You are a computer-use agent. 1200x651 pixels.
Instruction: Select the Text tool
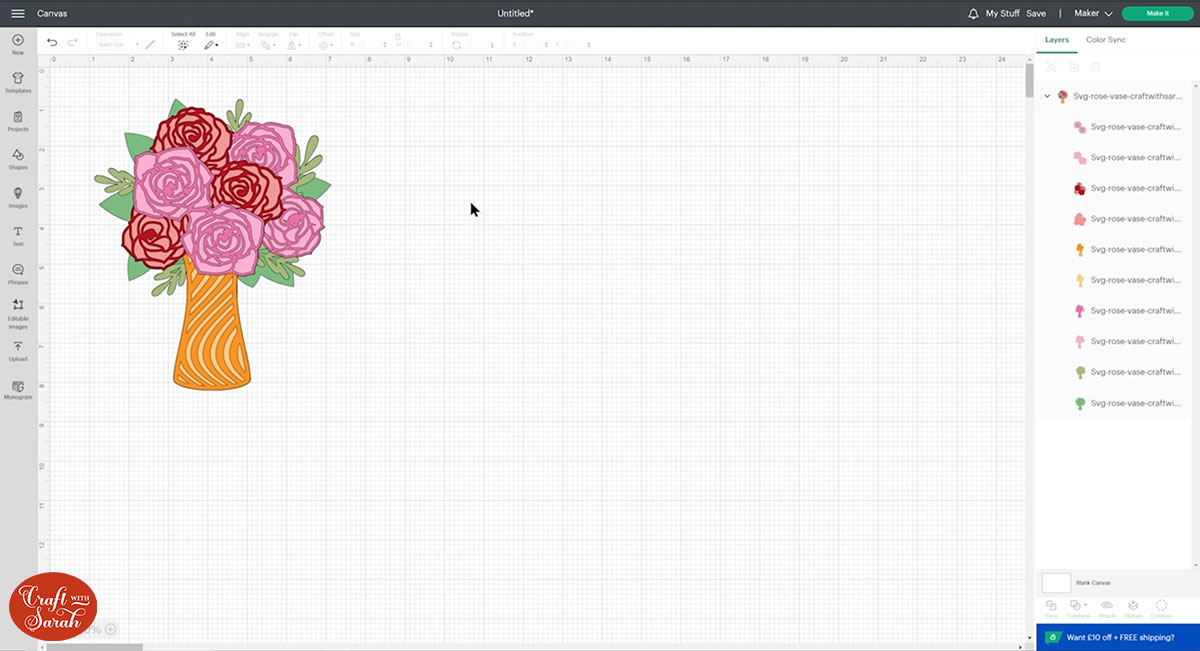[x=18, y=236]
